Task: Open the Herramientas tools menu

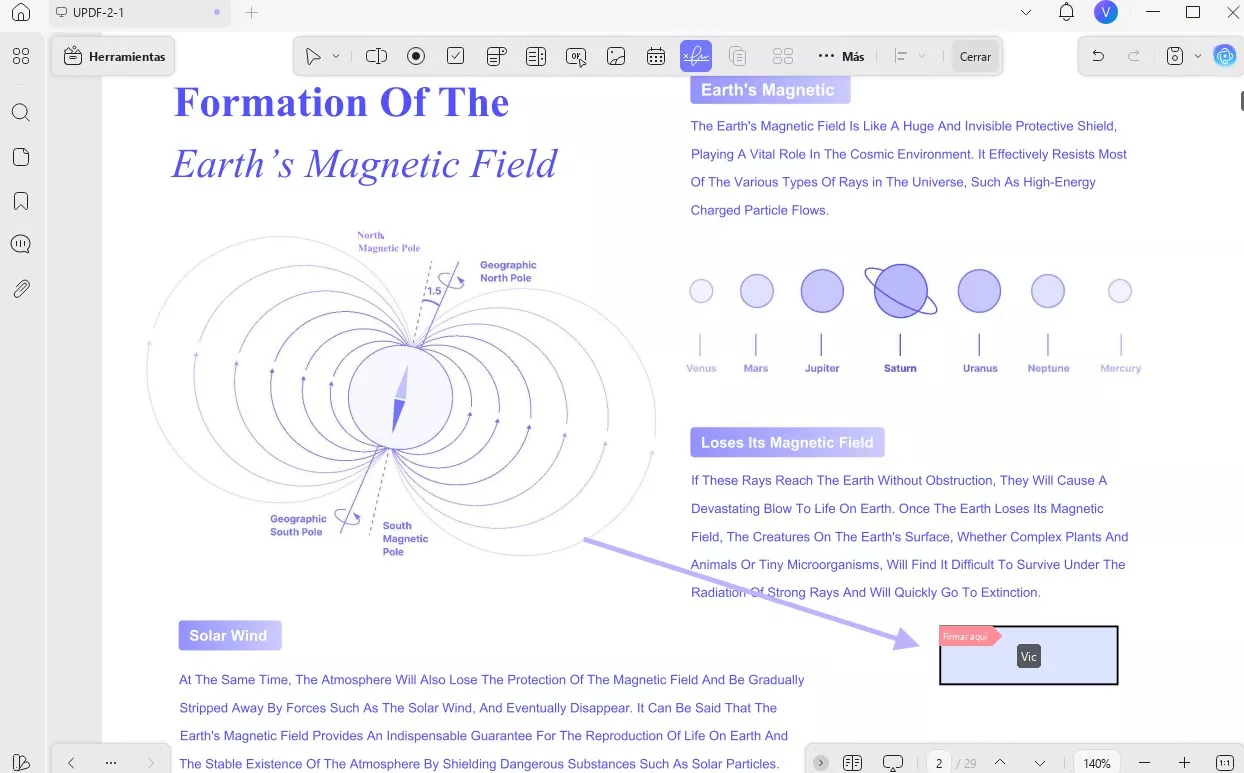Action: (x=114, y=57)
